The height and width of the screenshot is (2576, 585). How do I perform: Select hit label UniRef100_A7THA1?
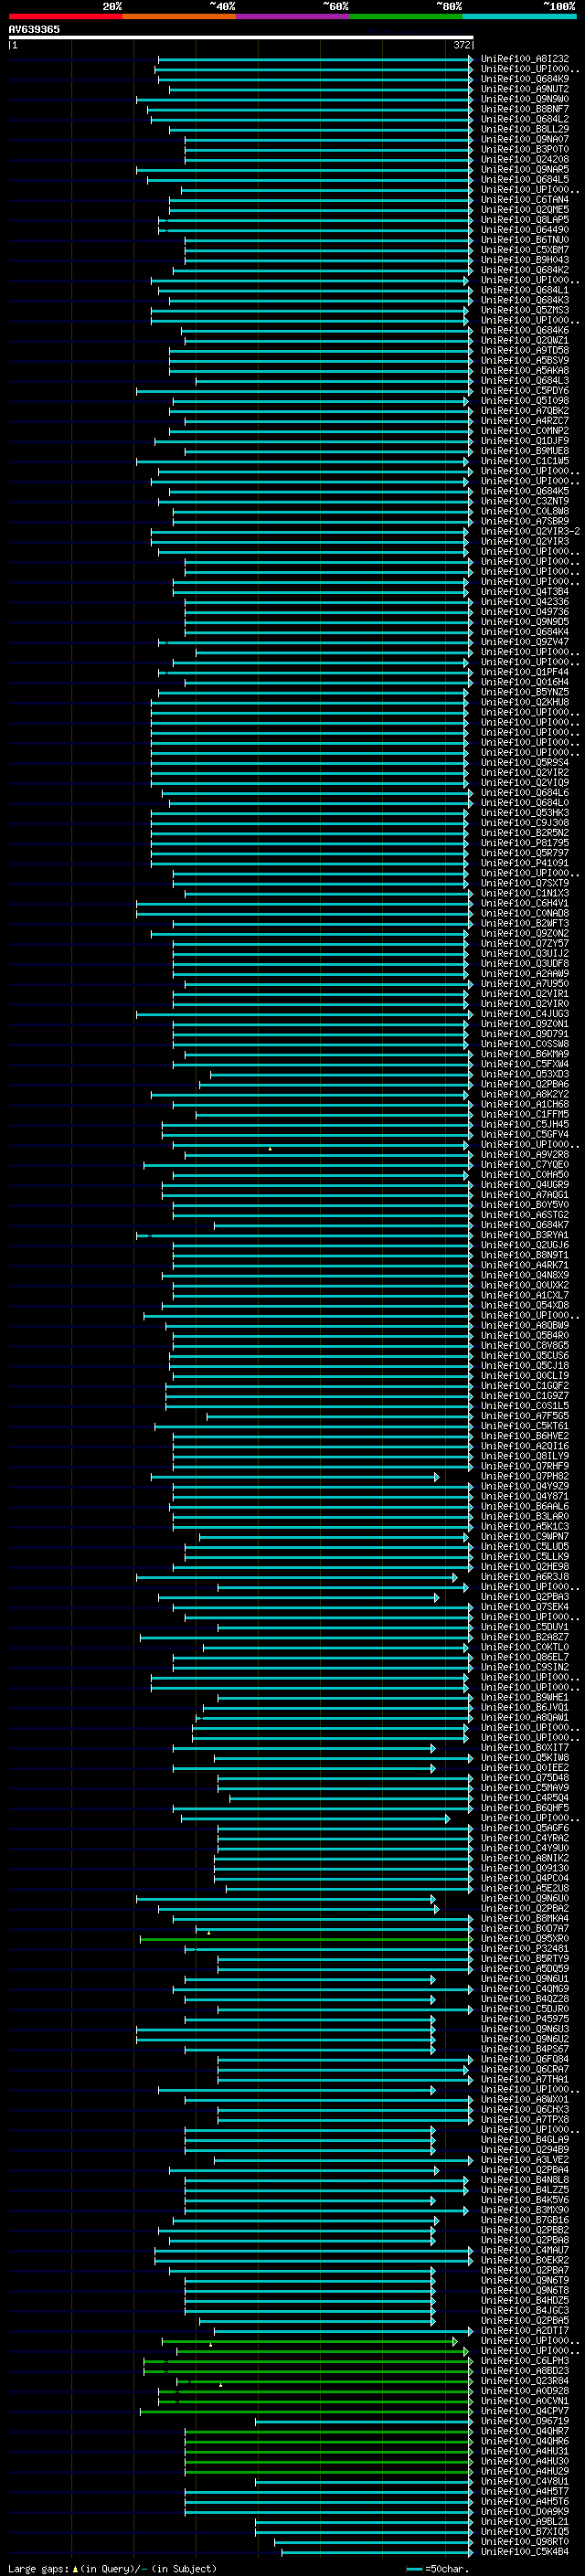click(525, 2079)
